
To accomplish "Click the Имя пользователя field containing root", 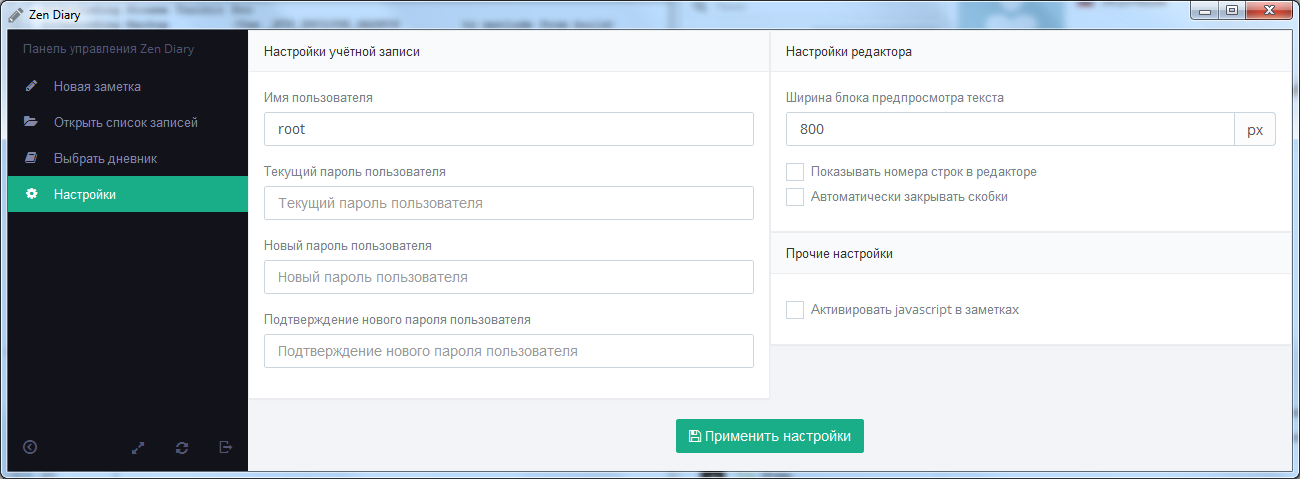I will click(508, 129).
